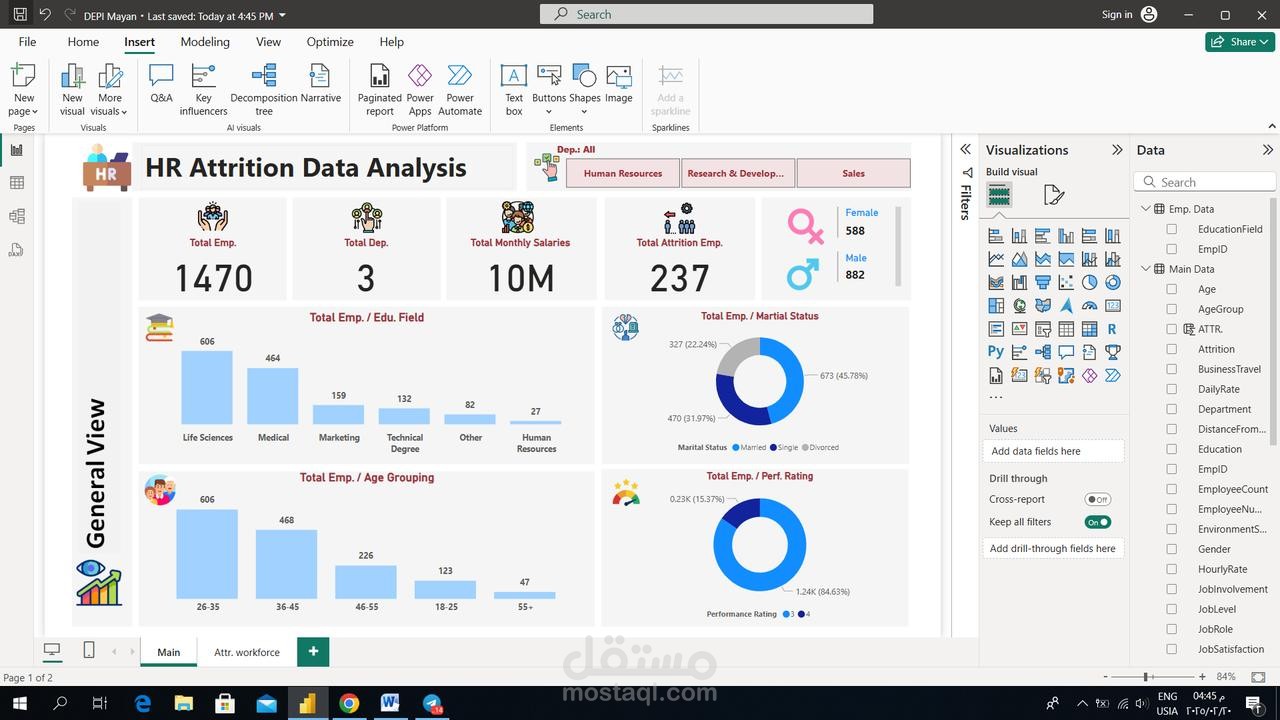This screenshot has height=720, width=1280.
Task: Choose the Line chart visualization
Action: click(x=996, y=259)
